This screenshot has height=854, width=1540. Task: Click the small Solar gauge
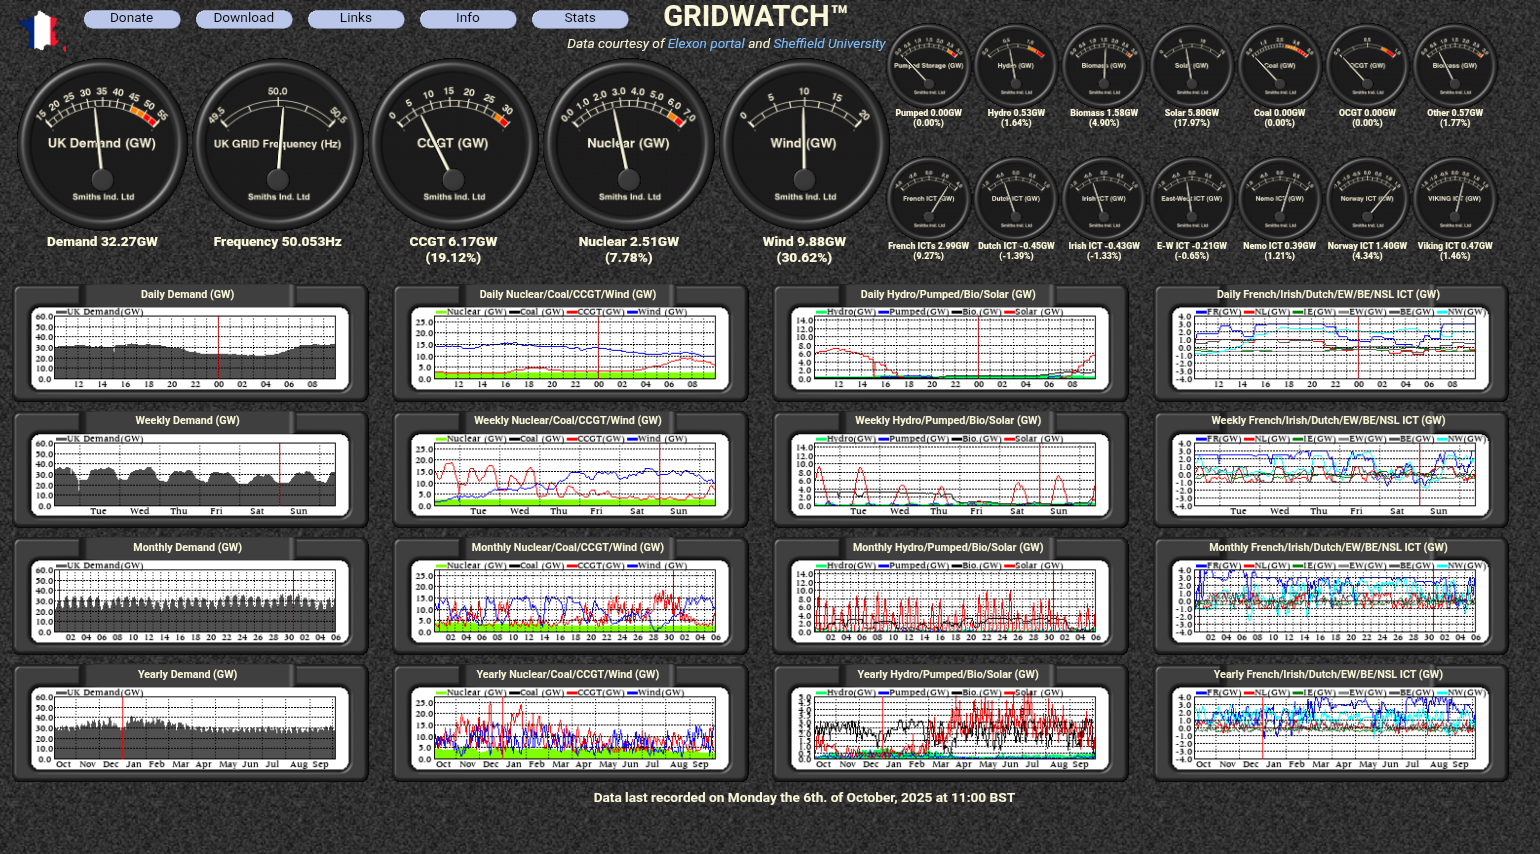click(1191, 66)
